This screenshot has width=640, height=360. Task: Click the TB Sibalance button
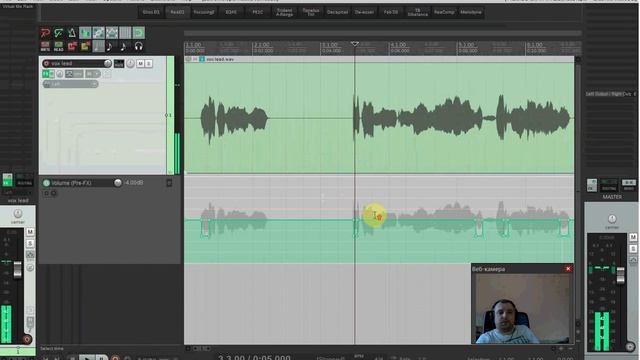click(418, 12)
